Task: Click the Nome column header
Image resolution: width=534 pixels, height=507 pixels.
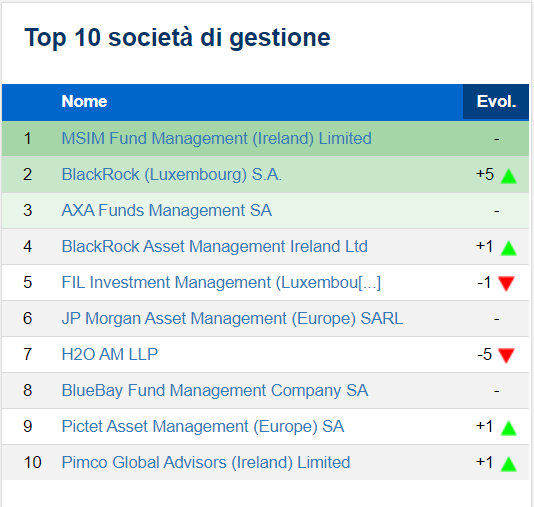Action: click(84, 101)
